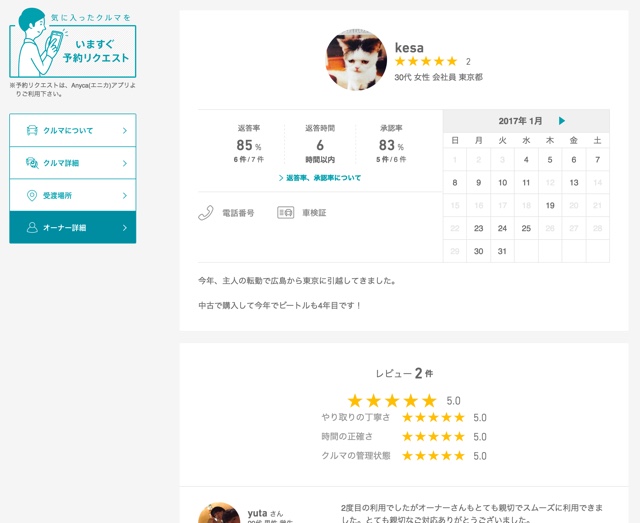Expand the 受渡場所 chevron arrow
Screen dimensions: 640x523
[x=125, y=196]
